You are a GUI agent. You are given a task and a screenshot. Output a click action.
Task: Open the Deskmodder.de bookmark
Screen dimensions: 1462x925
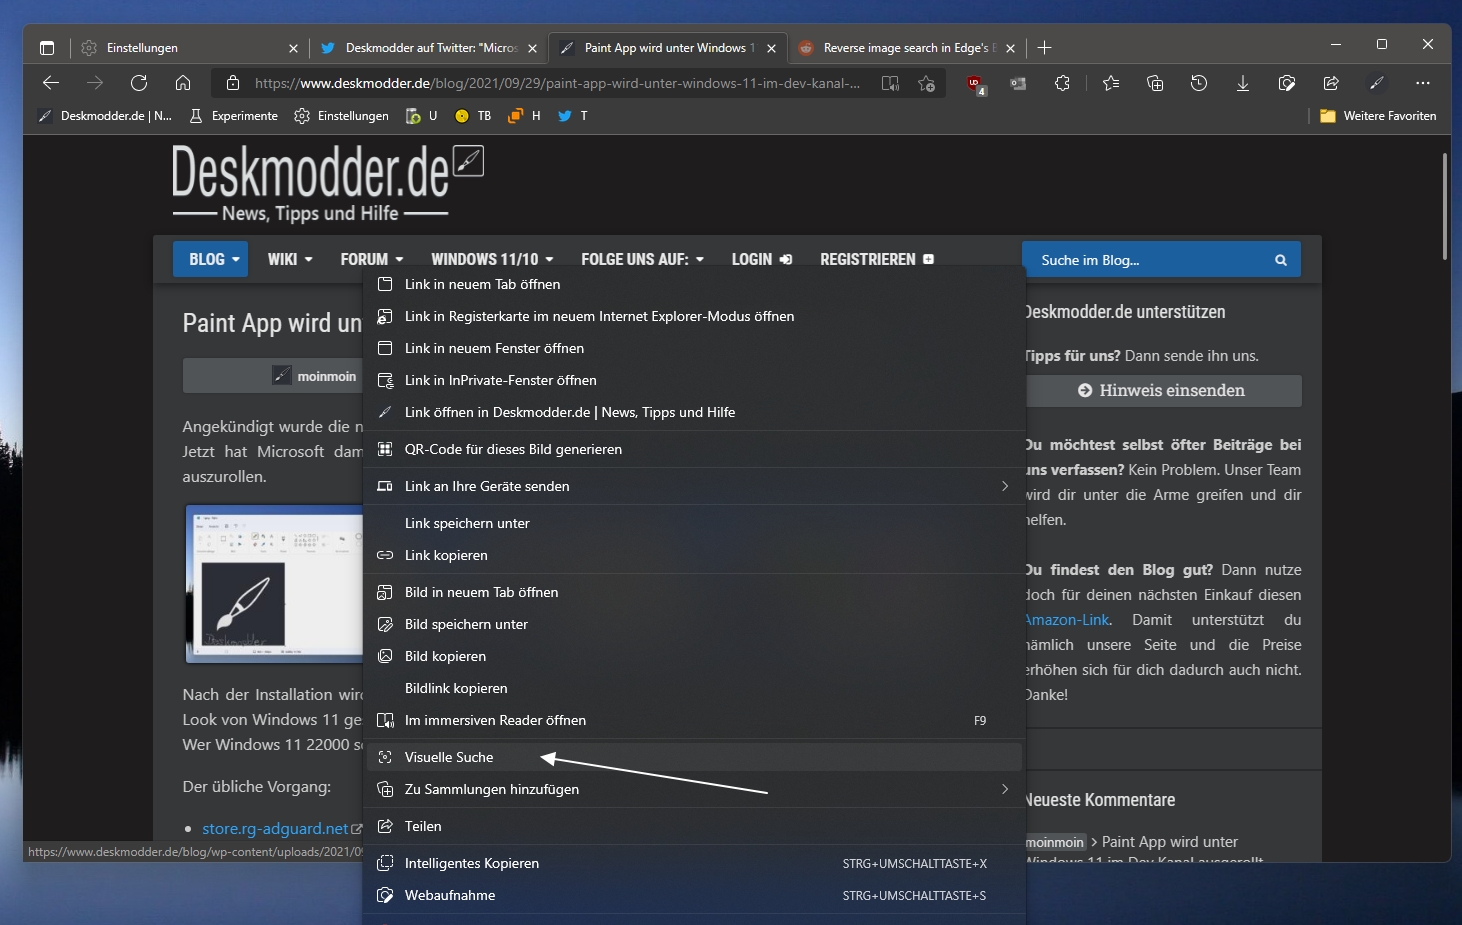pos(105,116)
